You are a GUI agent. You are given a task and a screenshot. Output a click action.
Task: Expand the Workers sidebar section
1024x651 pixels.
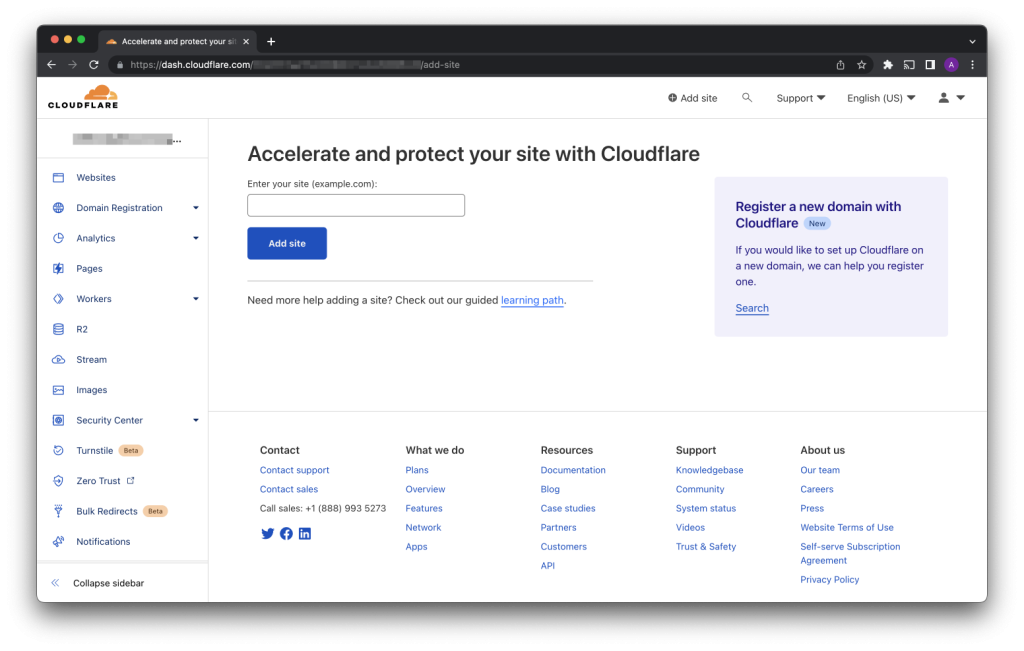(x=196, y=299)
